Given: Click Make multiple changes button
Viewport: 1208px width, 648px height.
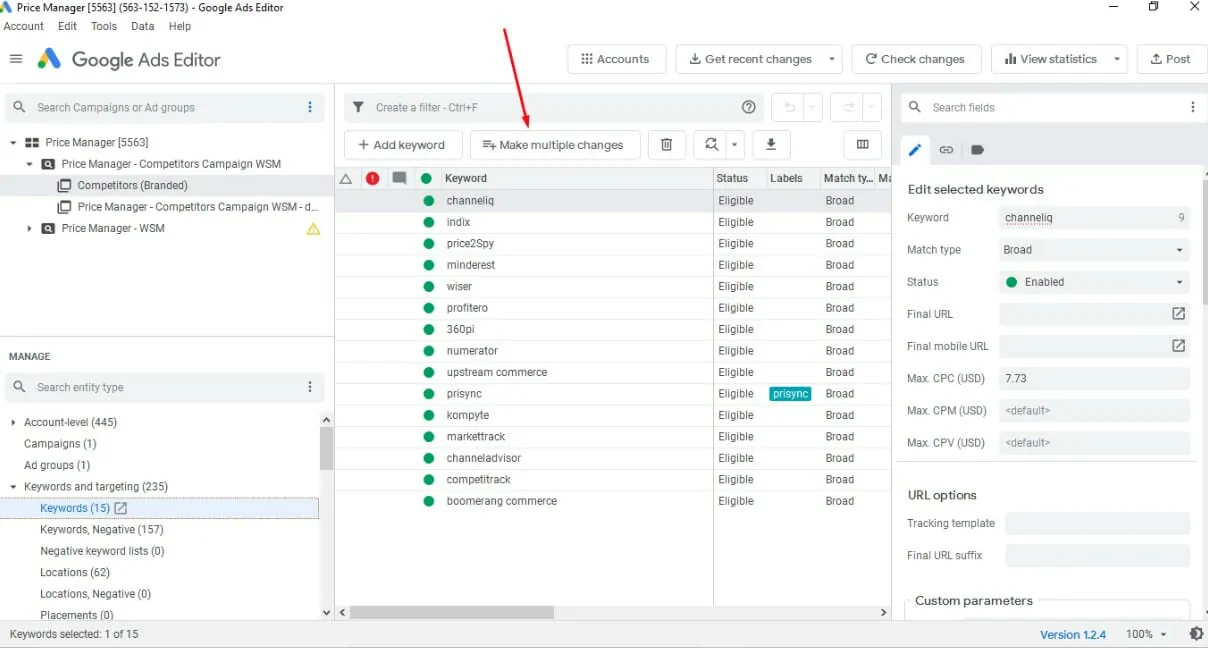Looking at the screenshot, I should [x=555, y=145].
